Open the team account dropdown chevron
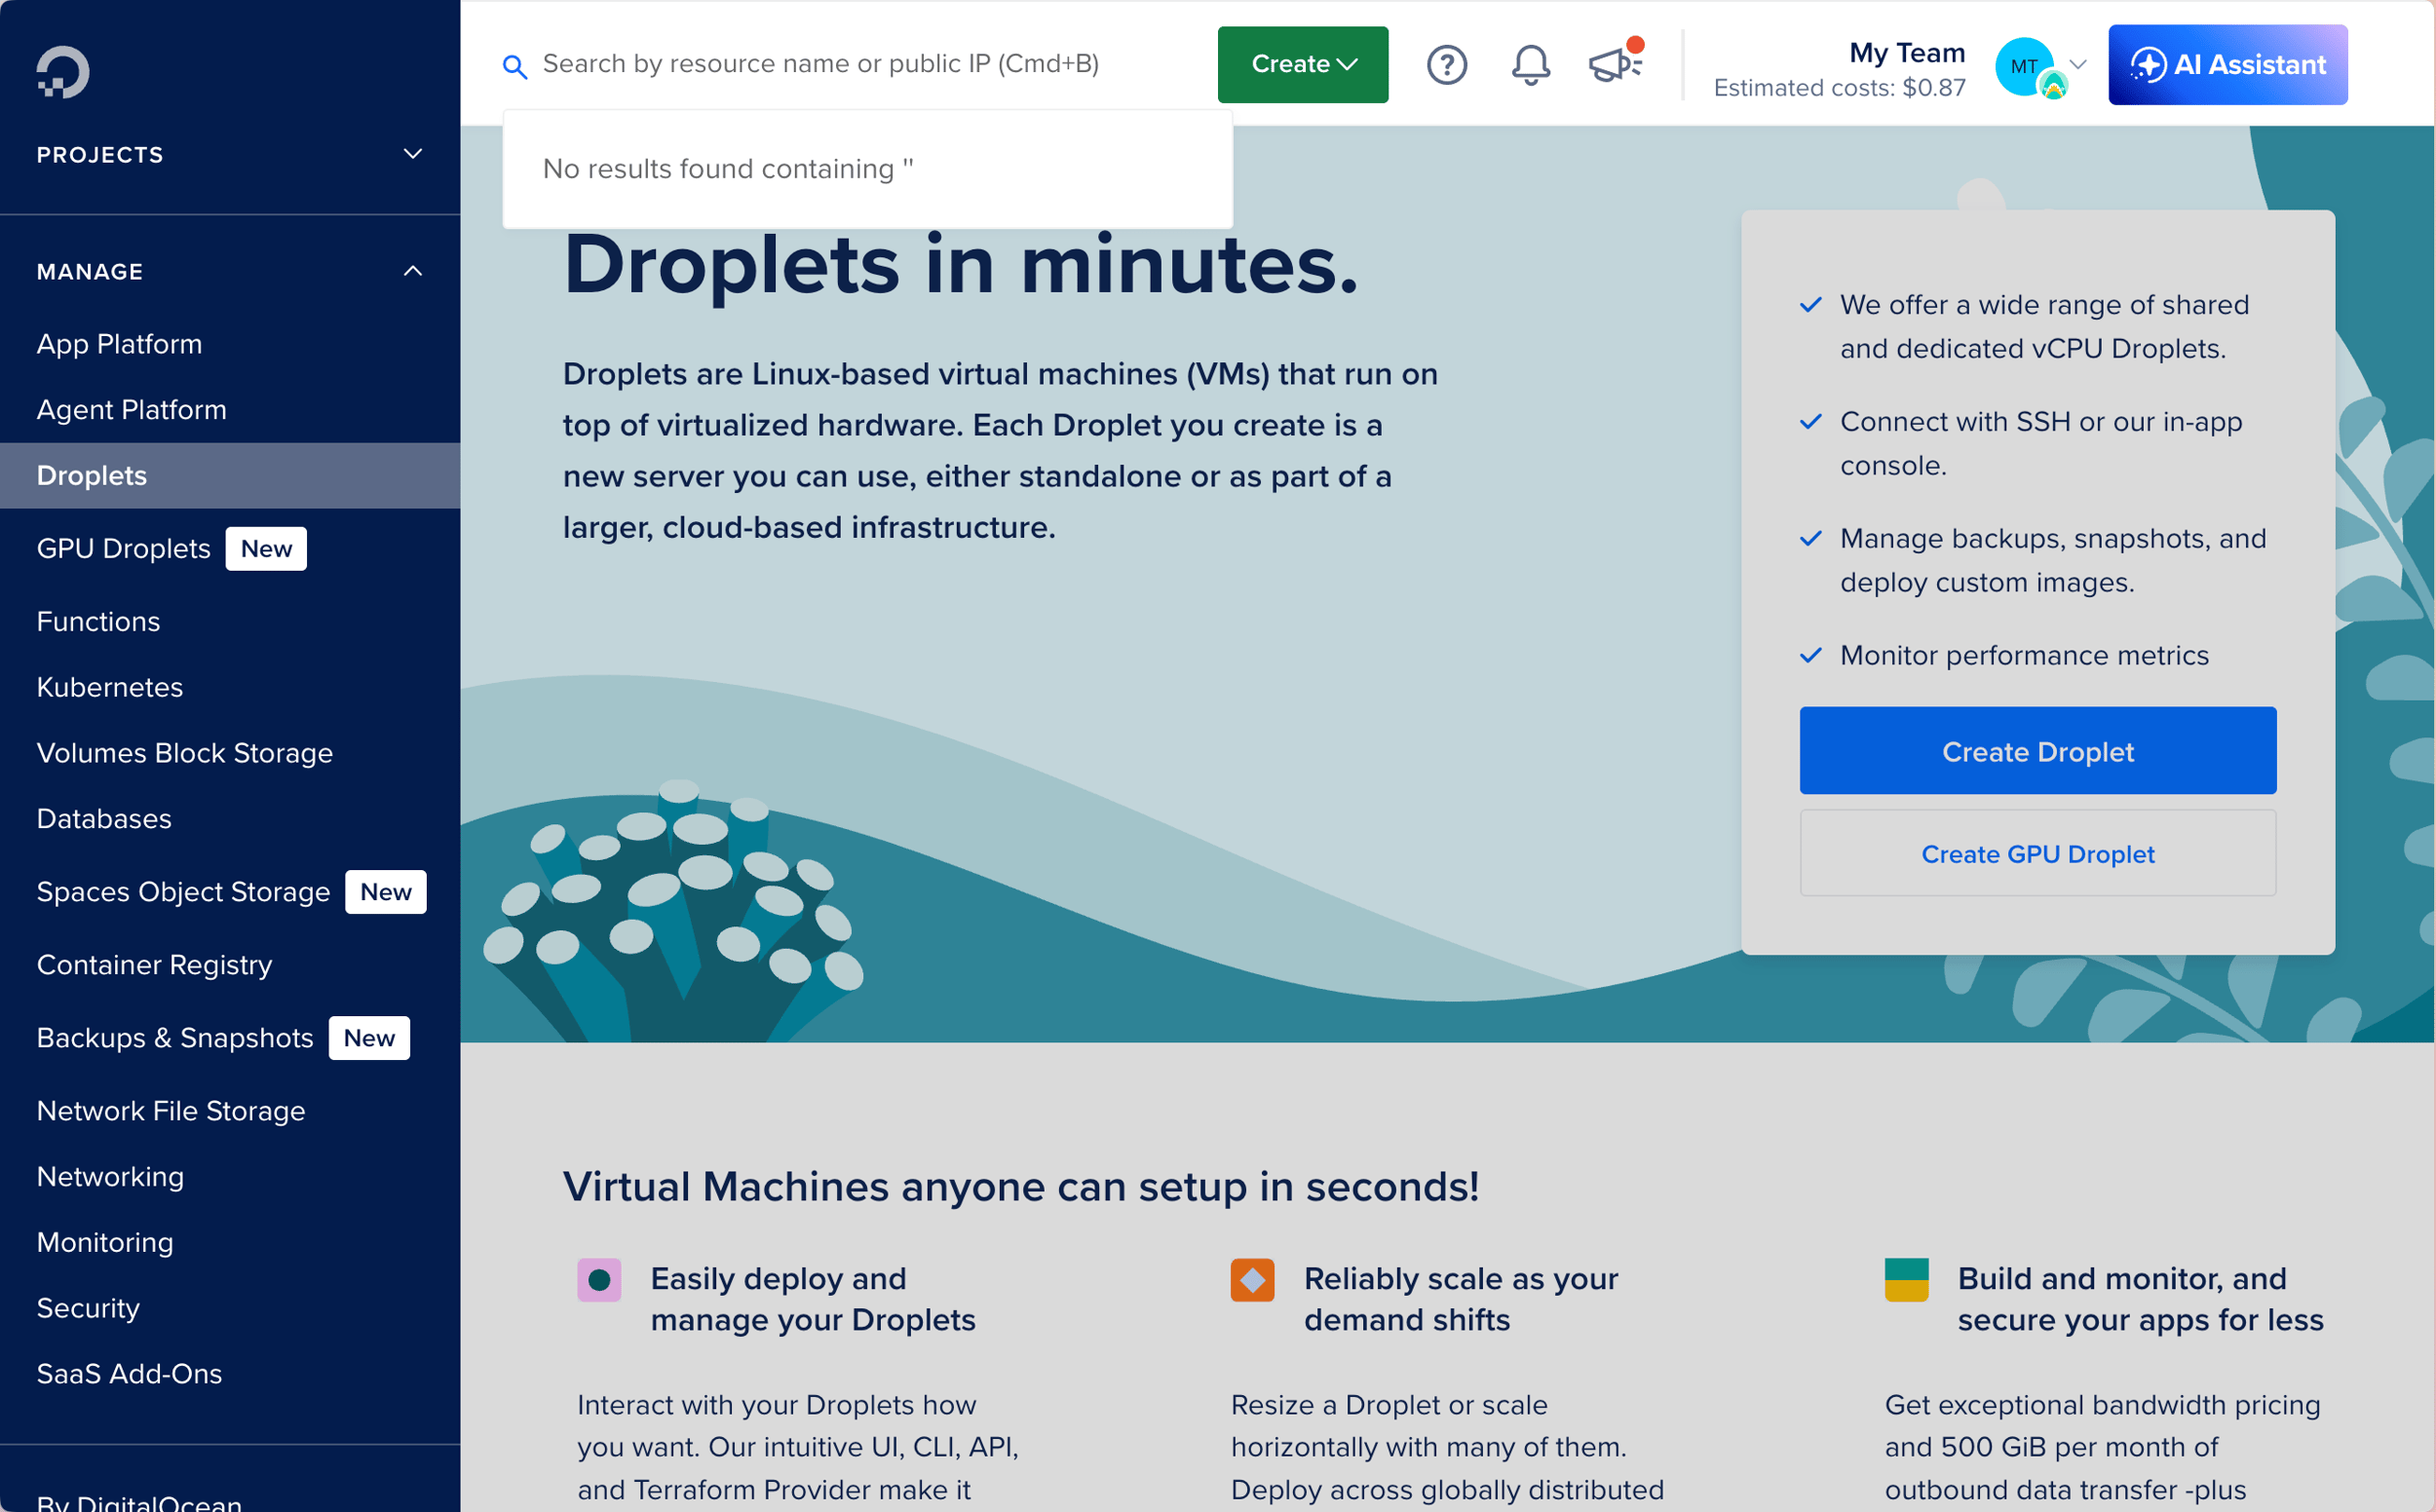Viewport: 2436px width, 1512px height. pyautogui.click(x=2078, y=64)
